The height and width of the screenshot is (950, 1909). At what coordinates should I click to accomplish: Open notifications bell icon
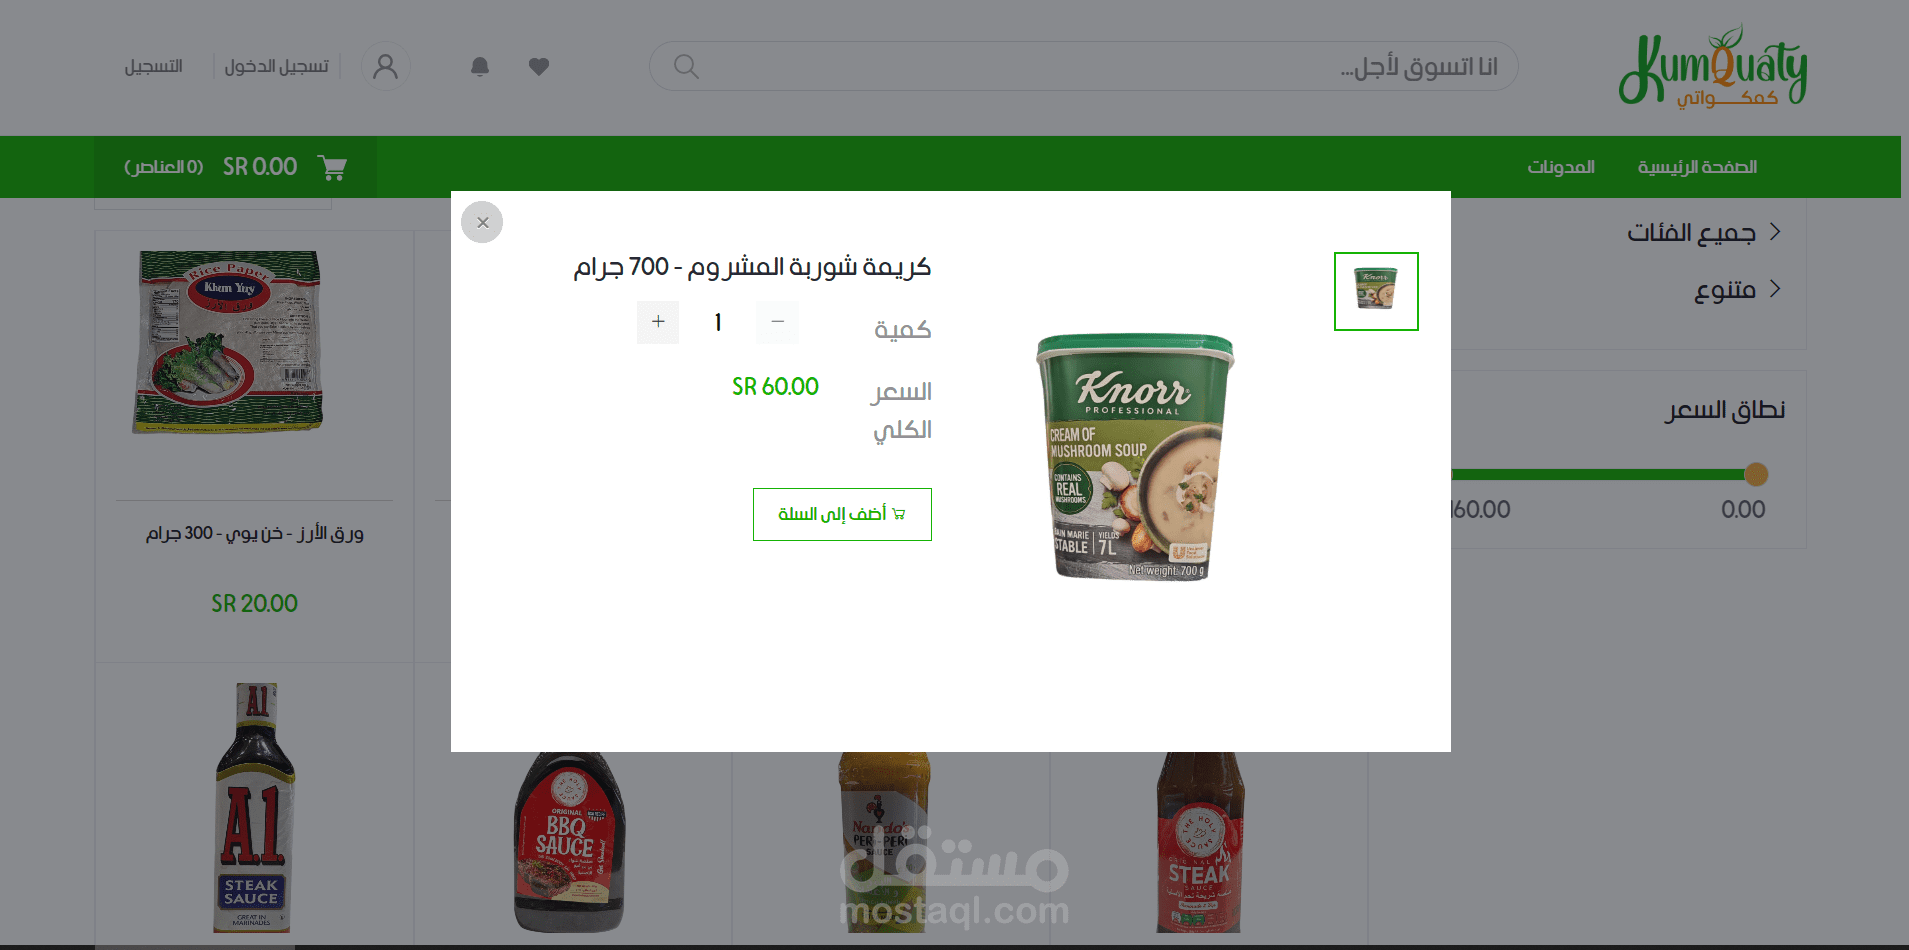tap(480, 66)
